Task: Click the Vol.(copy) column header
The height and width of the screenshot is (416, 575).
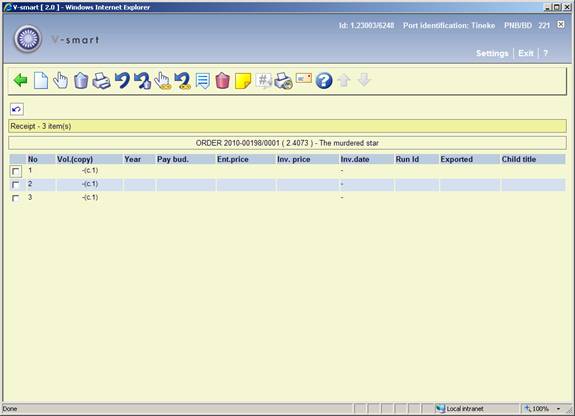Action: point(75,159)
